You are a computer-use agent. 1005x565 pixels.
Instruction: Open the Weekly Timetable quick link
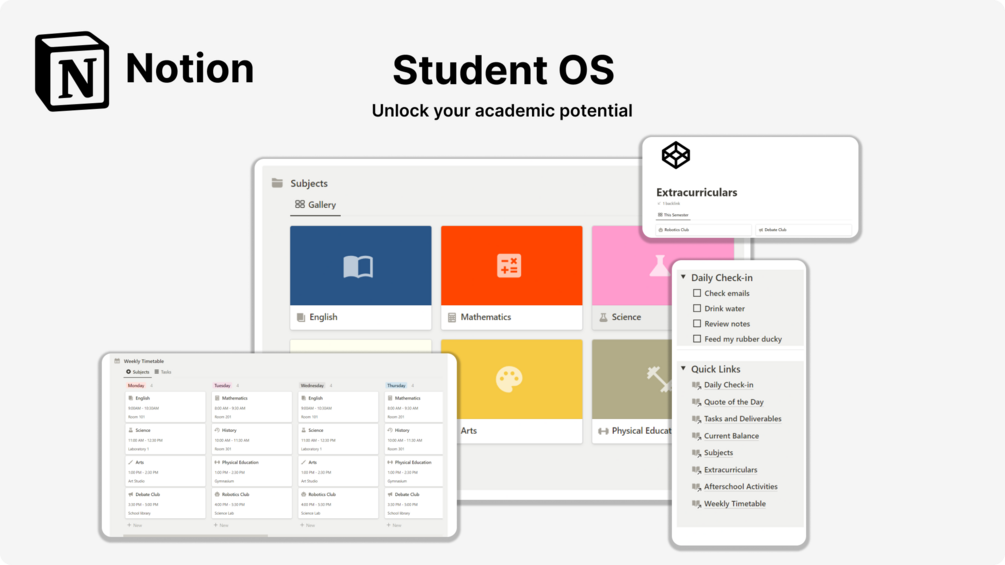click(x=735, y=504)
